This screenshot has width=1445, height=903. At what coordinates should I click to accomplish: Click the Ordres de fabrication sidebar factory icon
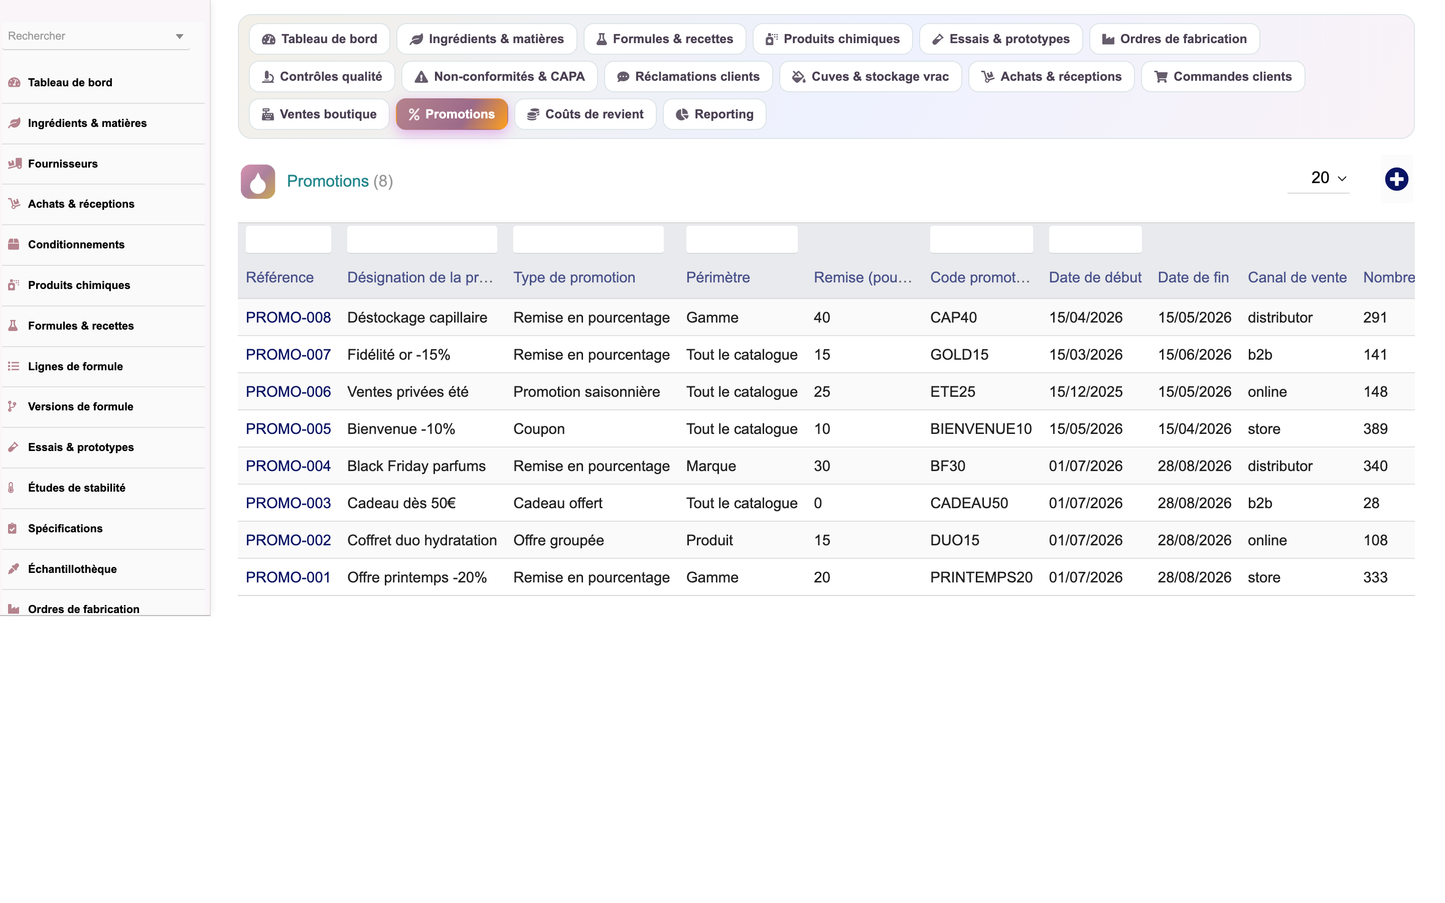14,609
